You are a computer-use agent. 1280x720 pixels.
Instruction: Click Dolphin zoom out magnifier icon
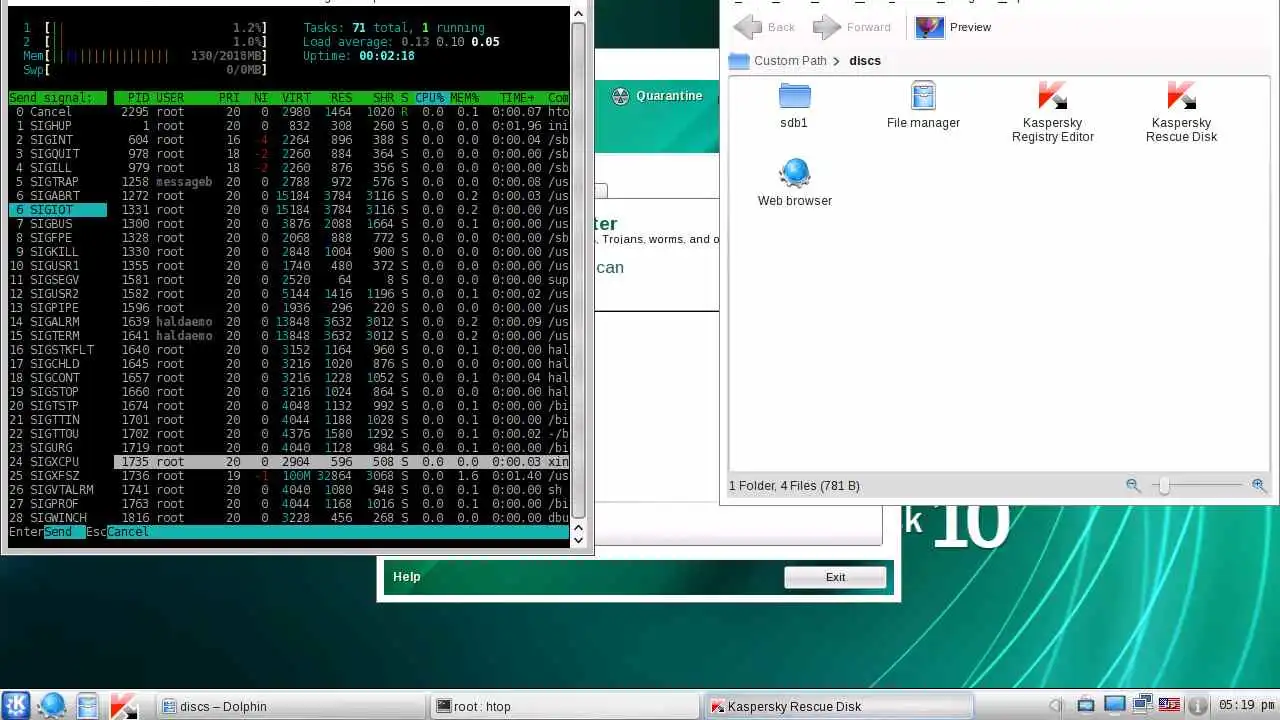1133,485
